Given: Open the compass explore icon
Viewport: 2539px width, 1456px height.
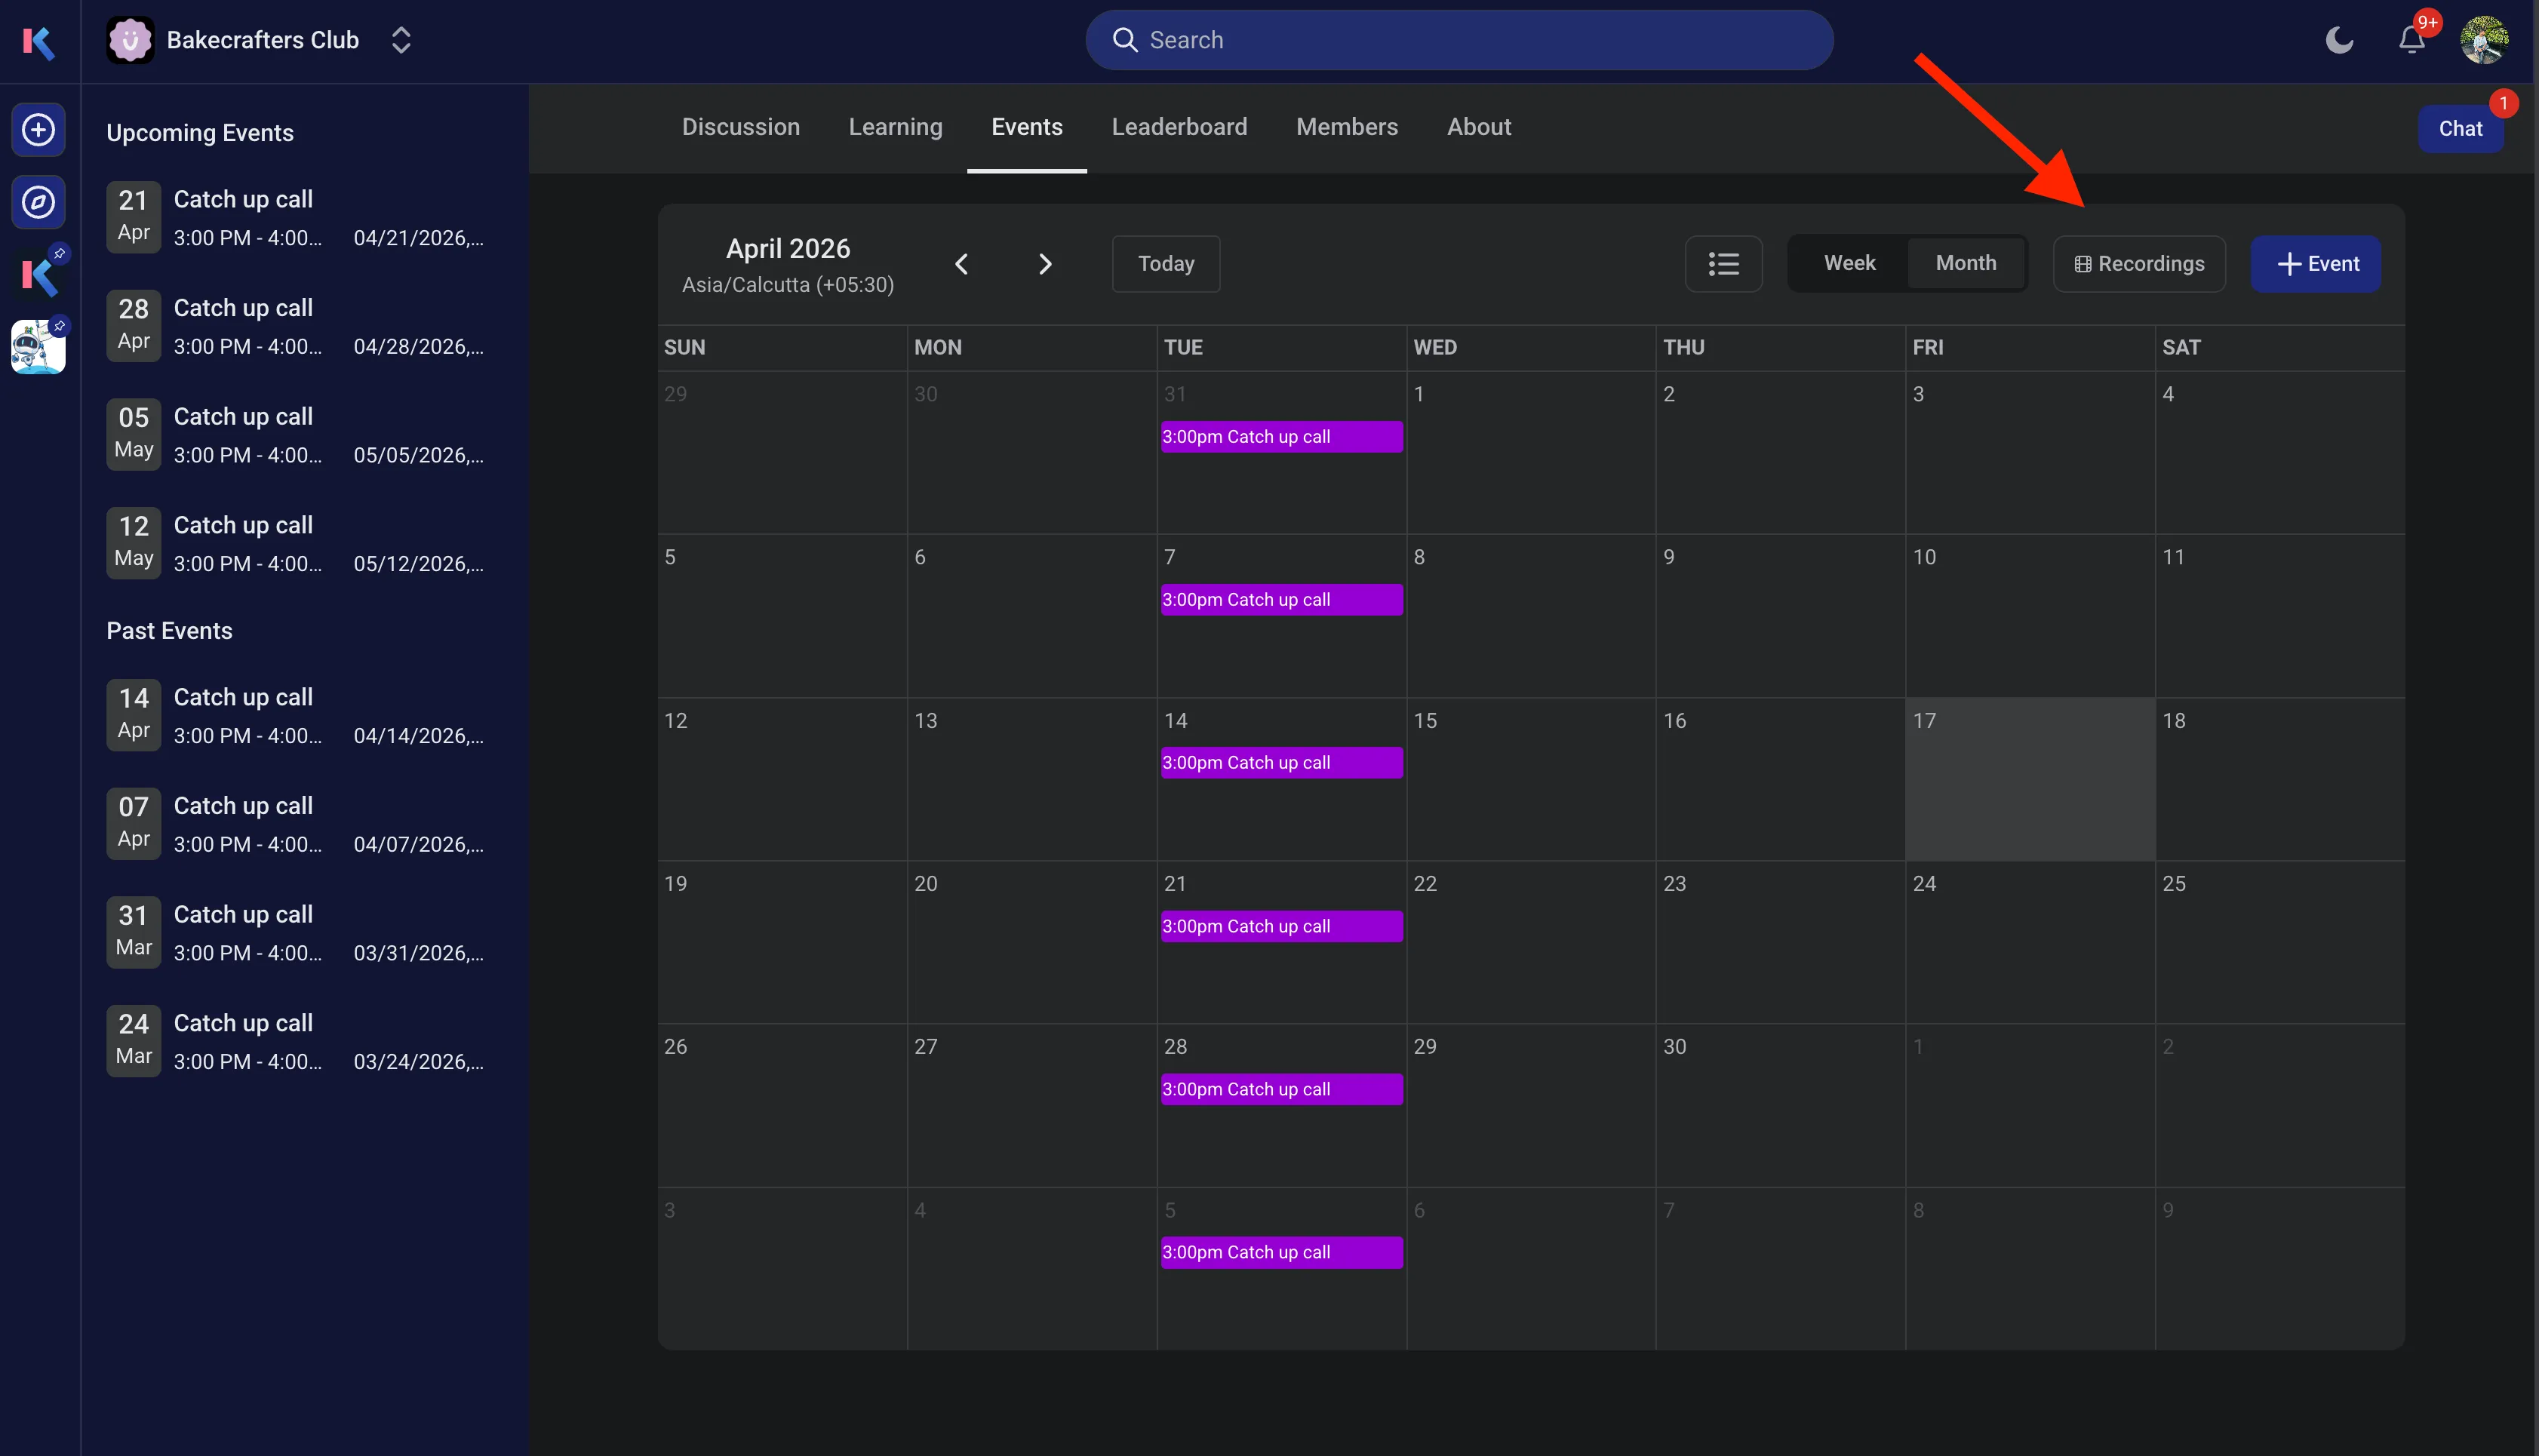Looking at the screenshot, I should point(38,202).
